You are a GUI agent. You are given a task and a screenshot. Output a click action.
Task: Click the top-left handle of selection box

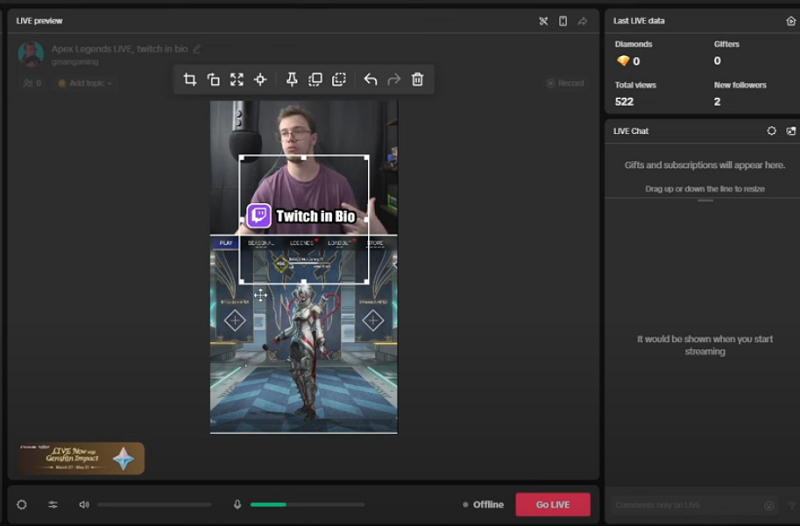point(242,158)
